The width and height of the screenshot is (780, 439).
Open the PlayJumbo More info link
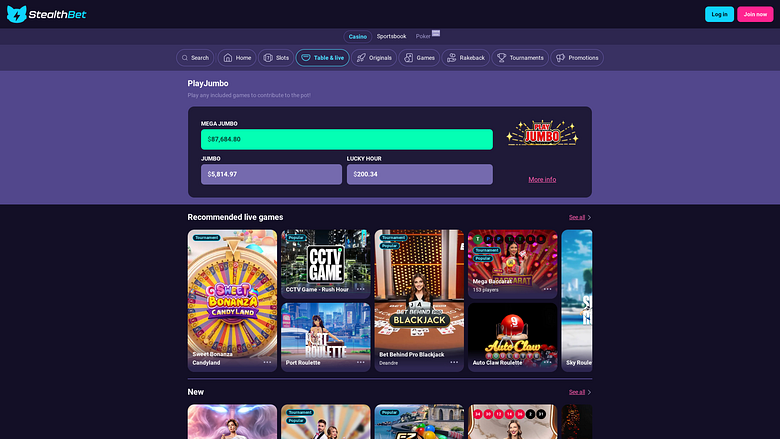click(x=542, y=179)
